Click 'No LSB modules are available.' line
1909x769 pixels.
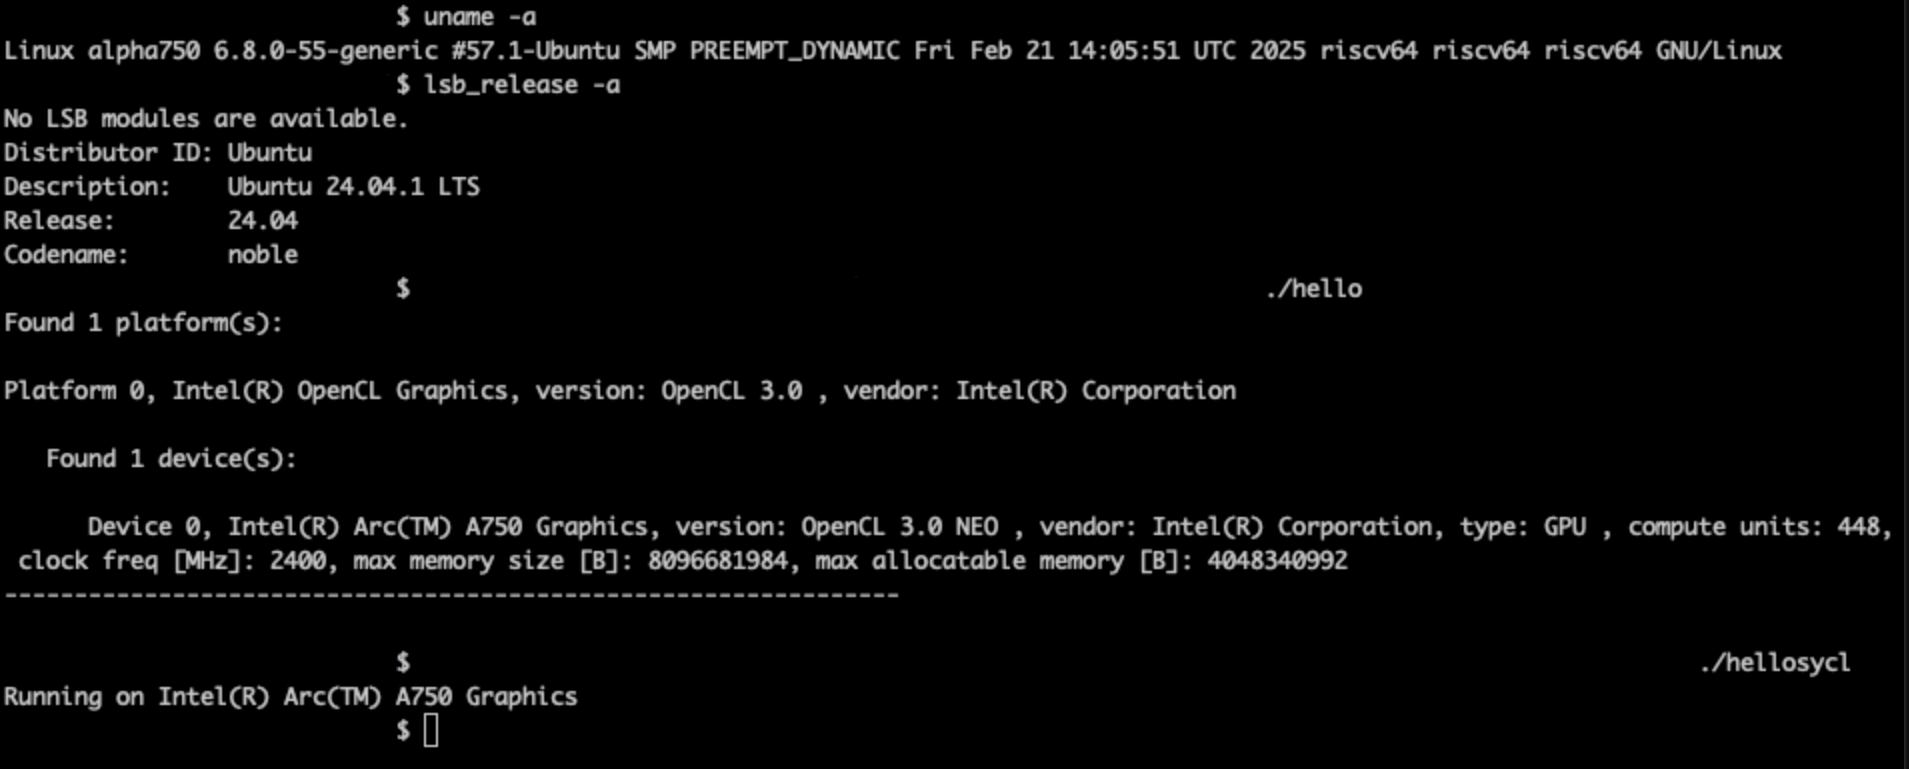206,119
